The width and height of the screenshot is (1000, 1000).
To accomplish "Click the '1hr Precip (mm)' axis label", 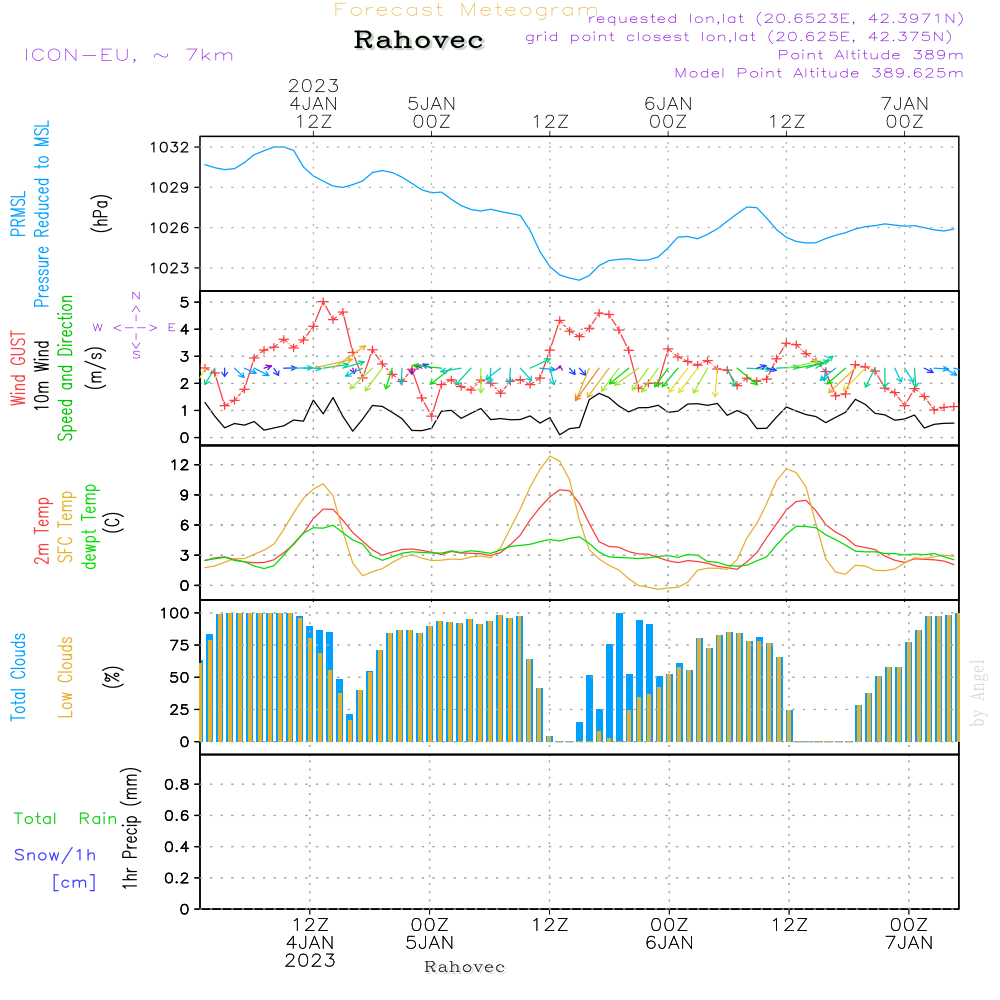I will coord(130,828).
